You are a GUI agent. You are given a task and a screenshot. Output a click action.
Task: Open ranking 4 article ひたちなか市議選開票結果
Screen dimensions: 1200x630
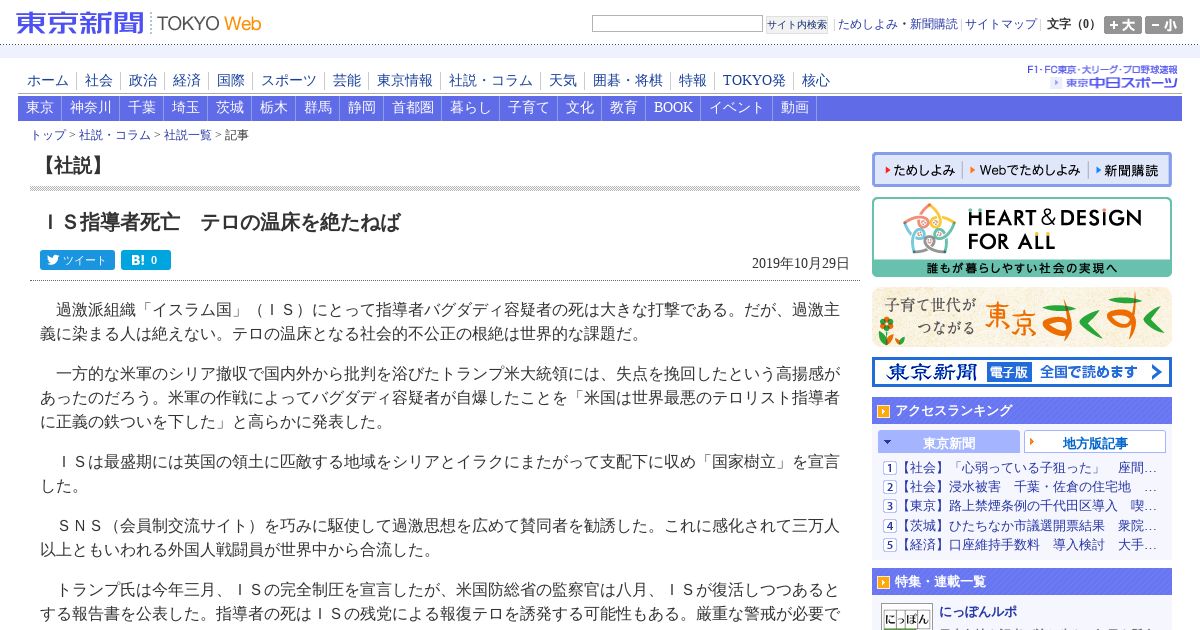pyautogui.click(x=1028, y=525)
